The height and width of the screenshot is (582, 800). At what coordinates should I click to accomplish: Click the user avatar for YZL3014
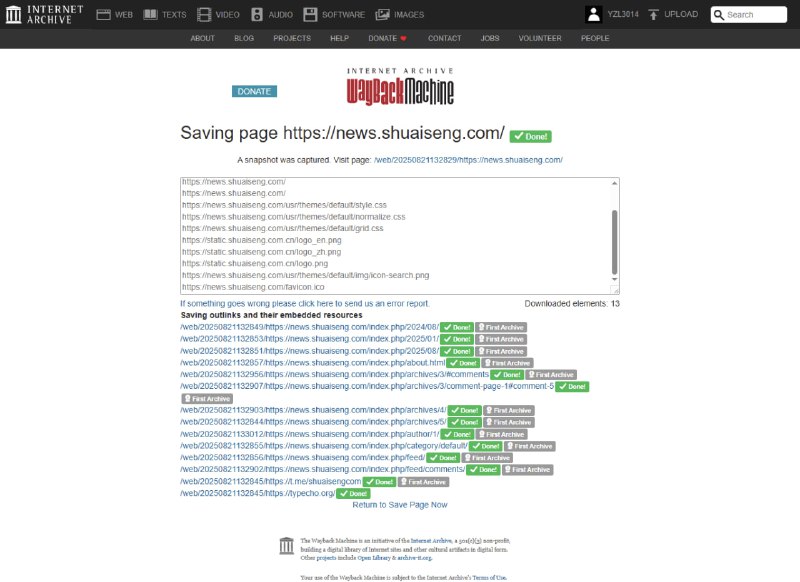pos(593,15)
